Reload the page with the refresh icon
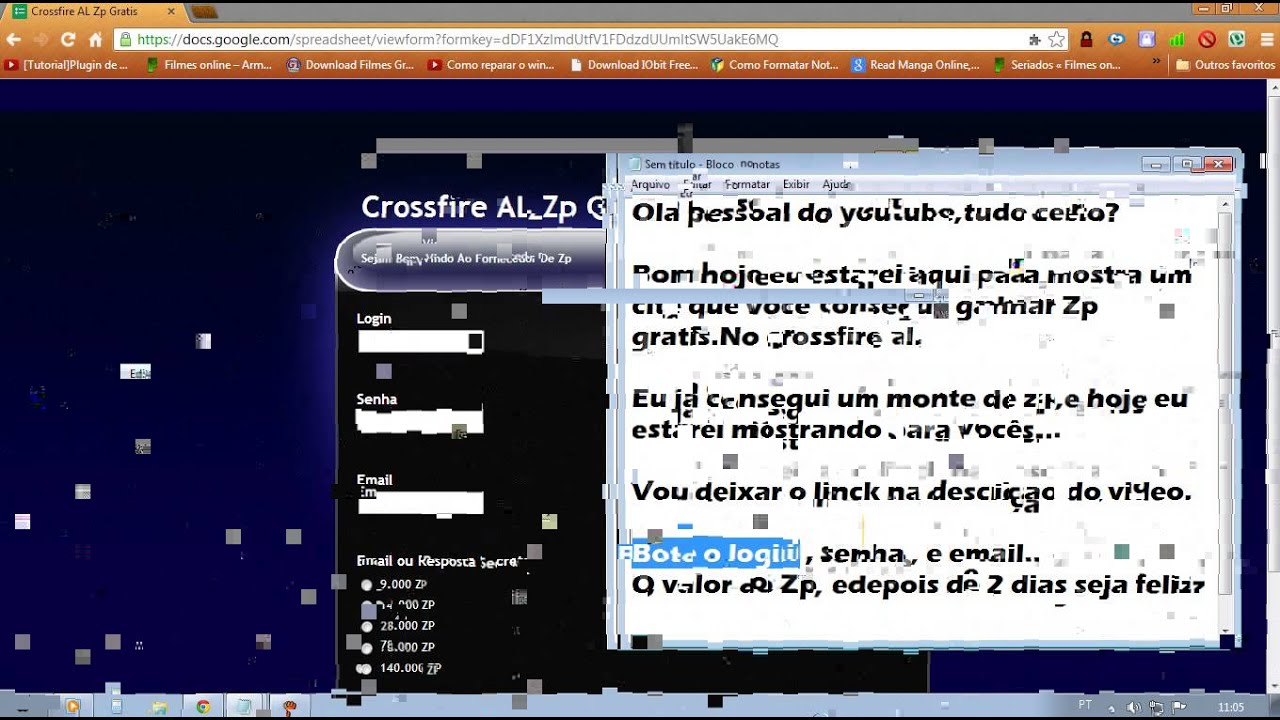The width and height of the screenshot is (1280, 720). pos(68,40)
